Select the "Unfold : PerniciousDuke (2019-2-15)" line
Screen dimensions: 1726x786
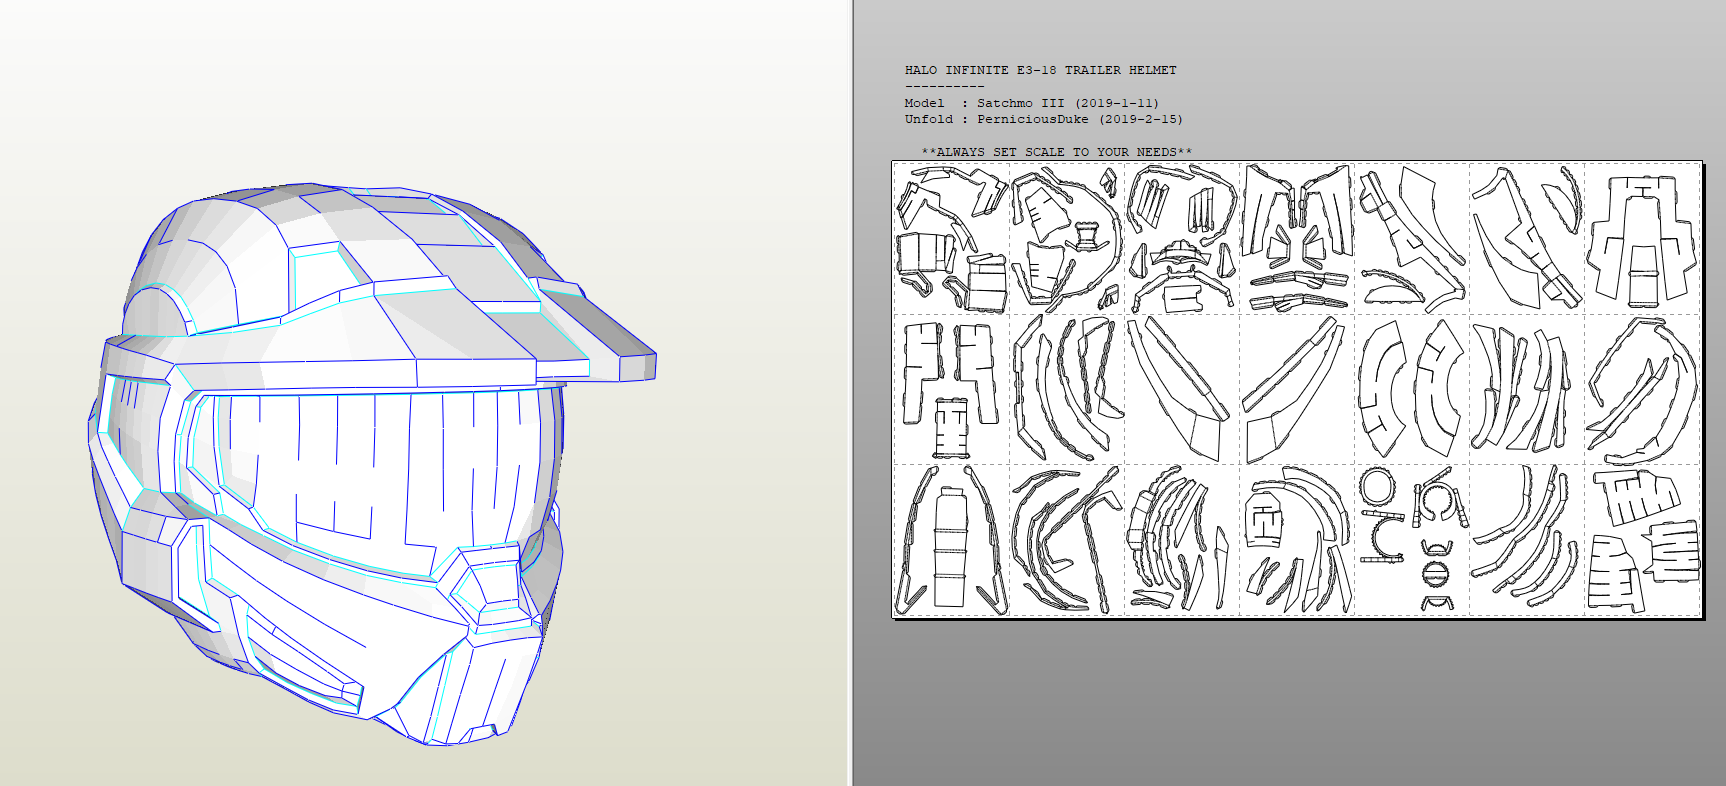(x=1043, y=119)
